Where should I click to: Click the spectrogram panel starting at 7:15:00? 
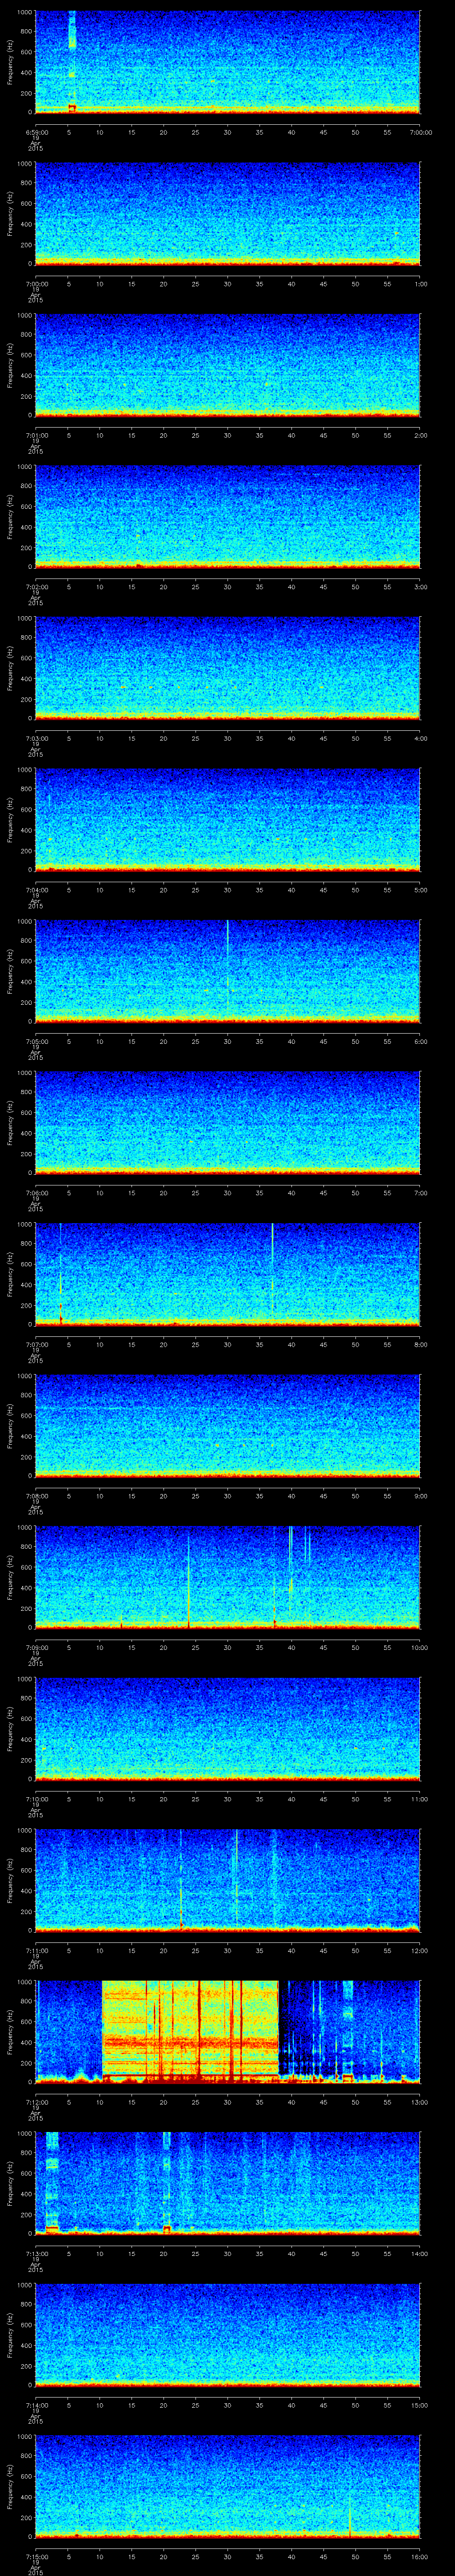pyautogui.click(x=227, y=2487)
